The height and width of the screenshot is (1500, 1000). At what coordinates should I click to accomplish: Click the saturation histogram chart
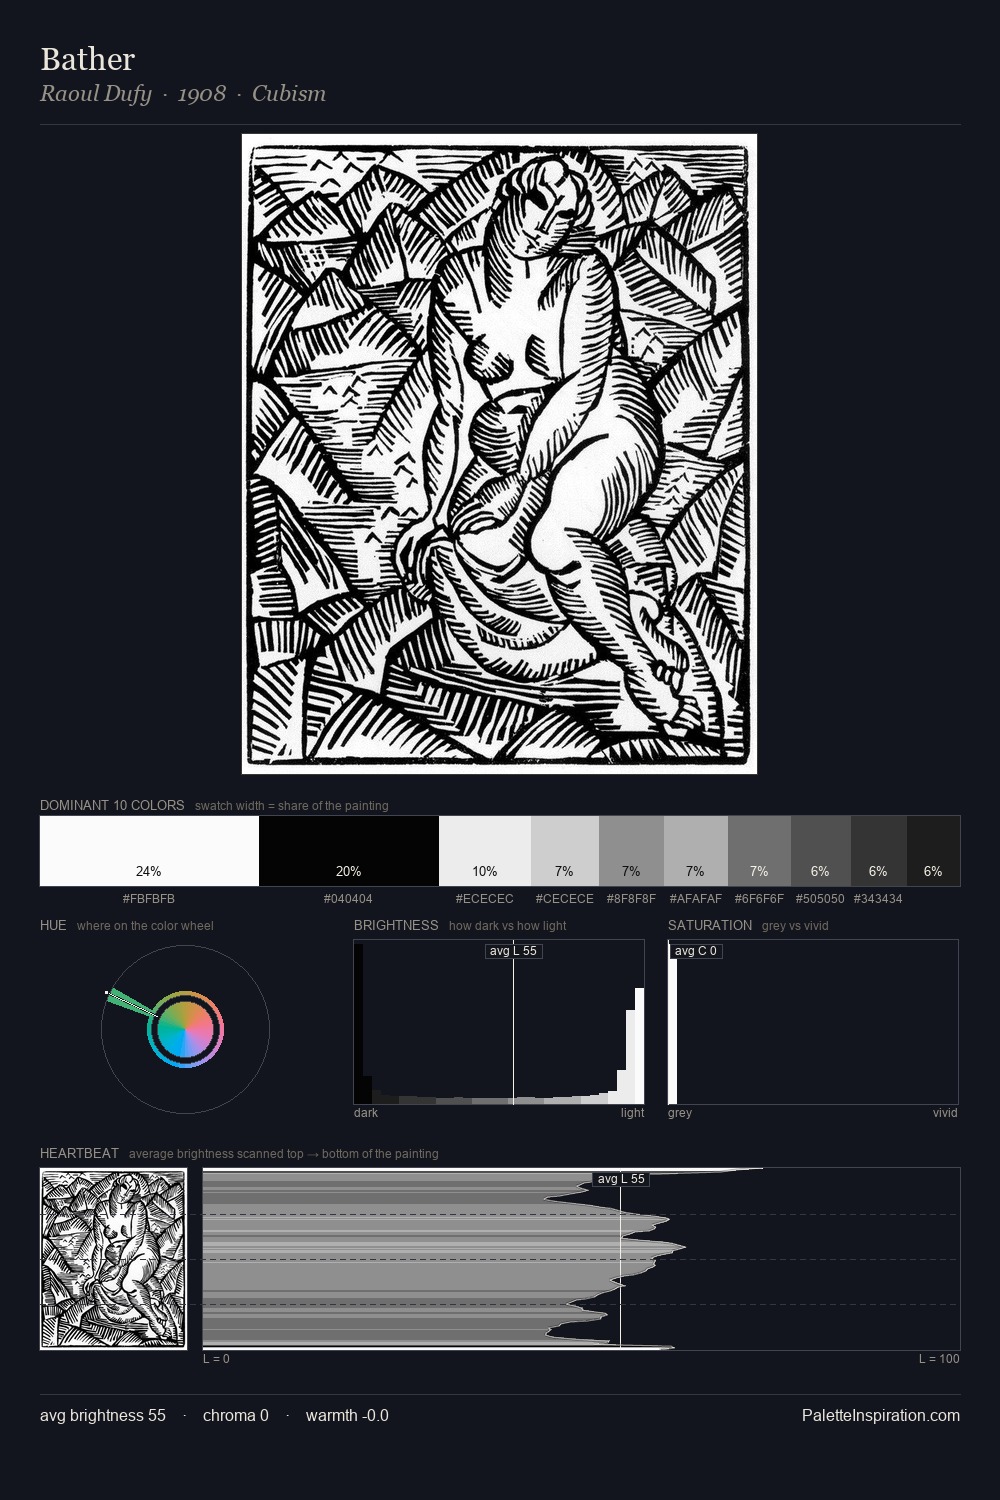pyautogui.click(x=813, y=1022)
